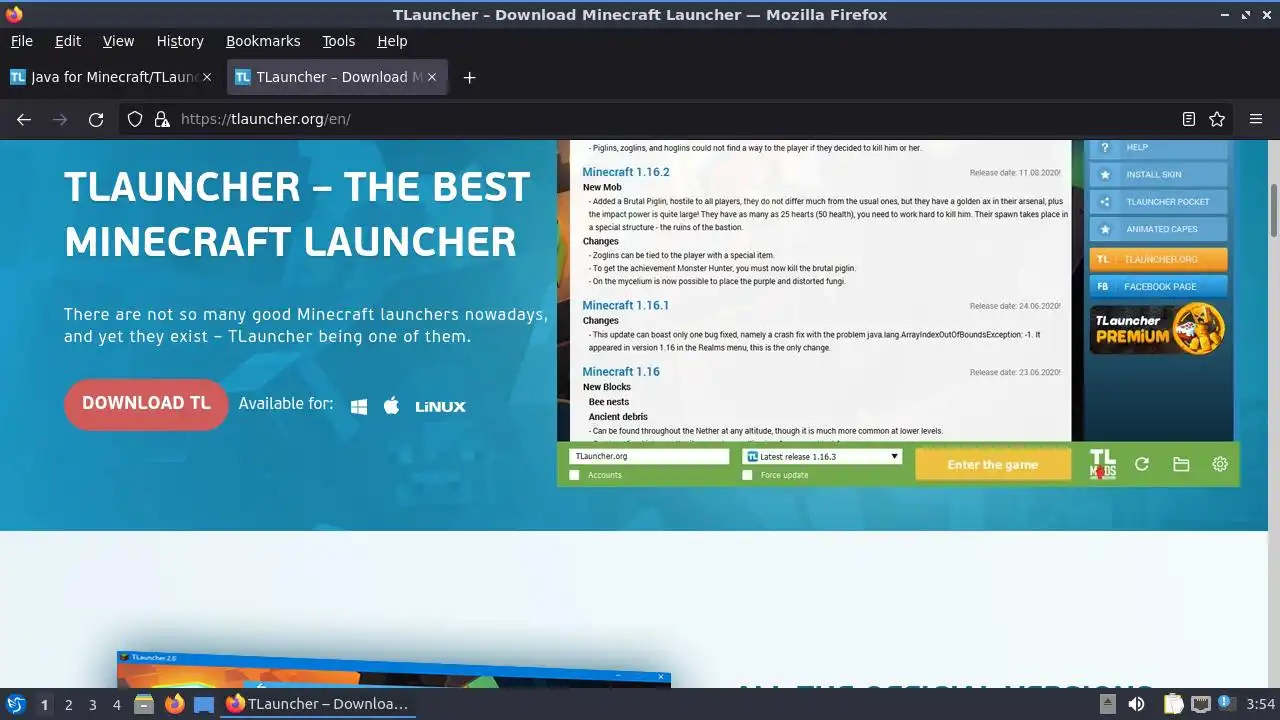This screenshot has height=720, width=1280.
Task: Click the Minecraft 1.16.1 heading
Action: (626, 305)
